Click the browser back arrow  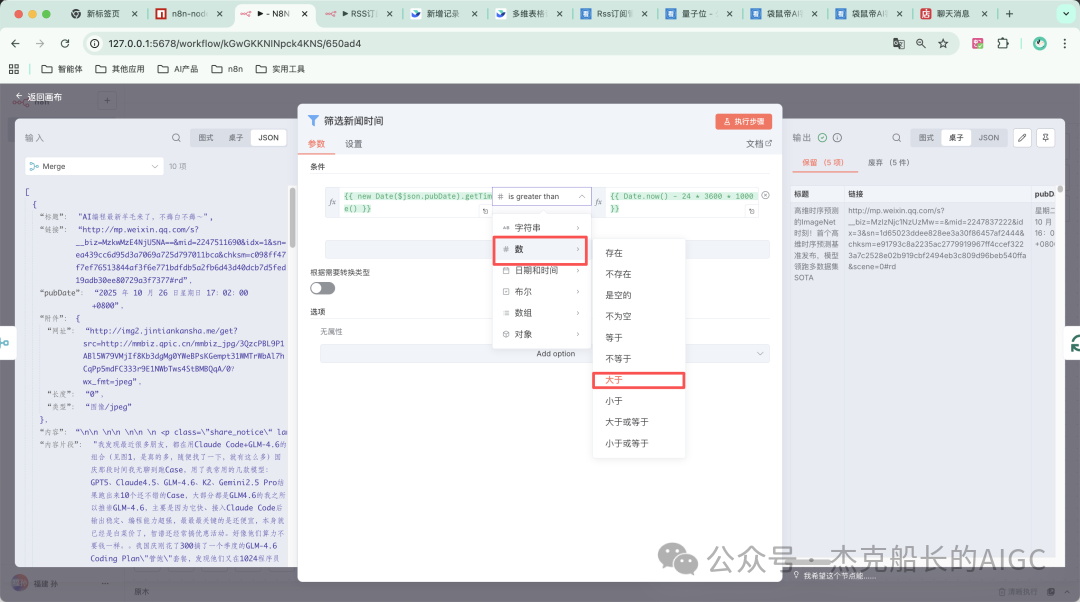15,43
